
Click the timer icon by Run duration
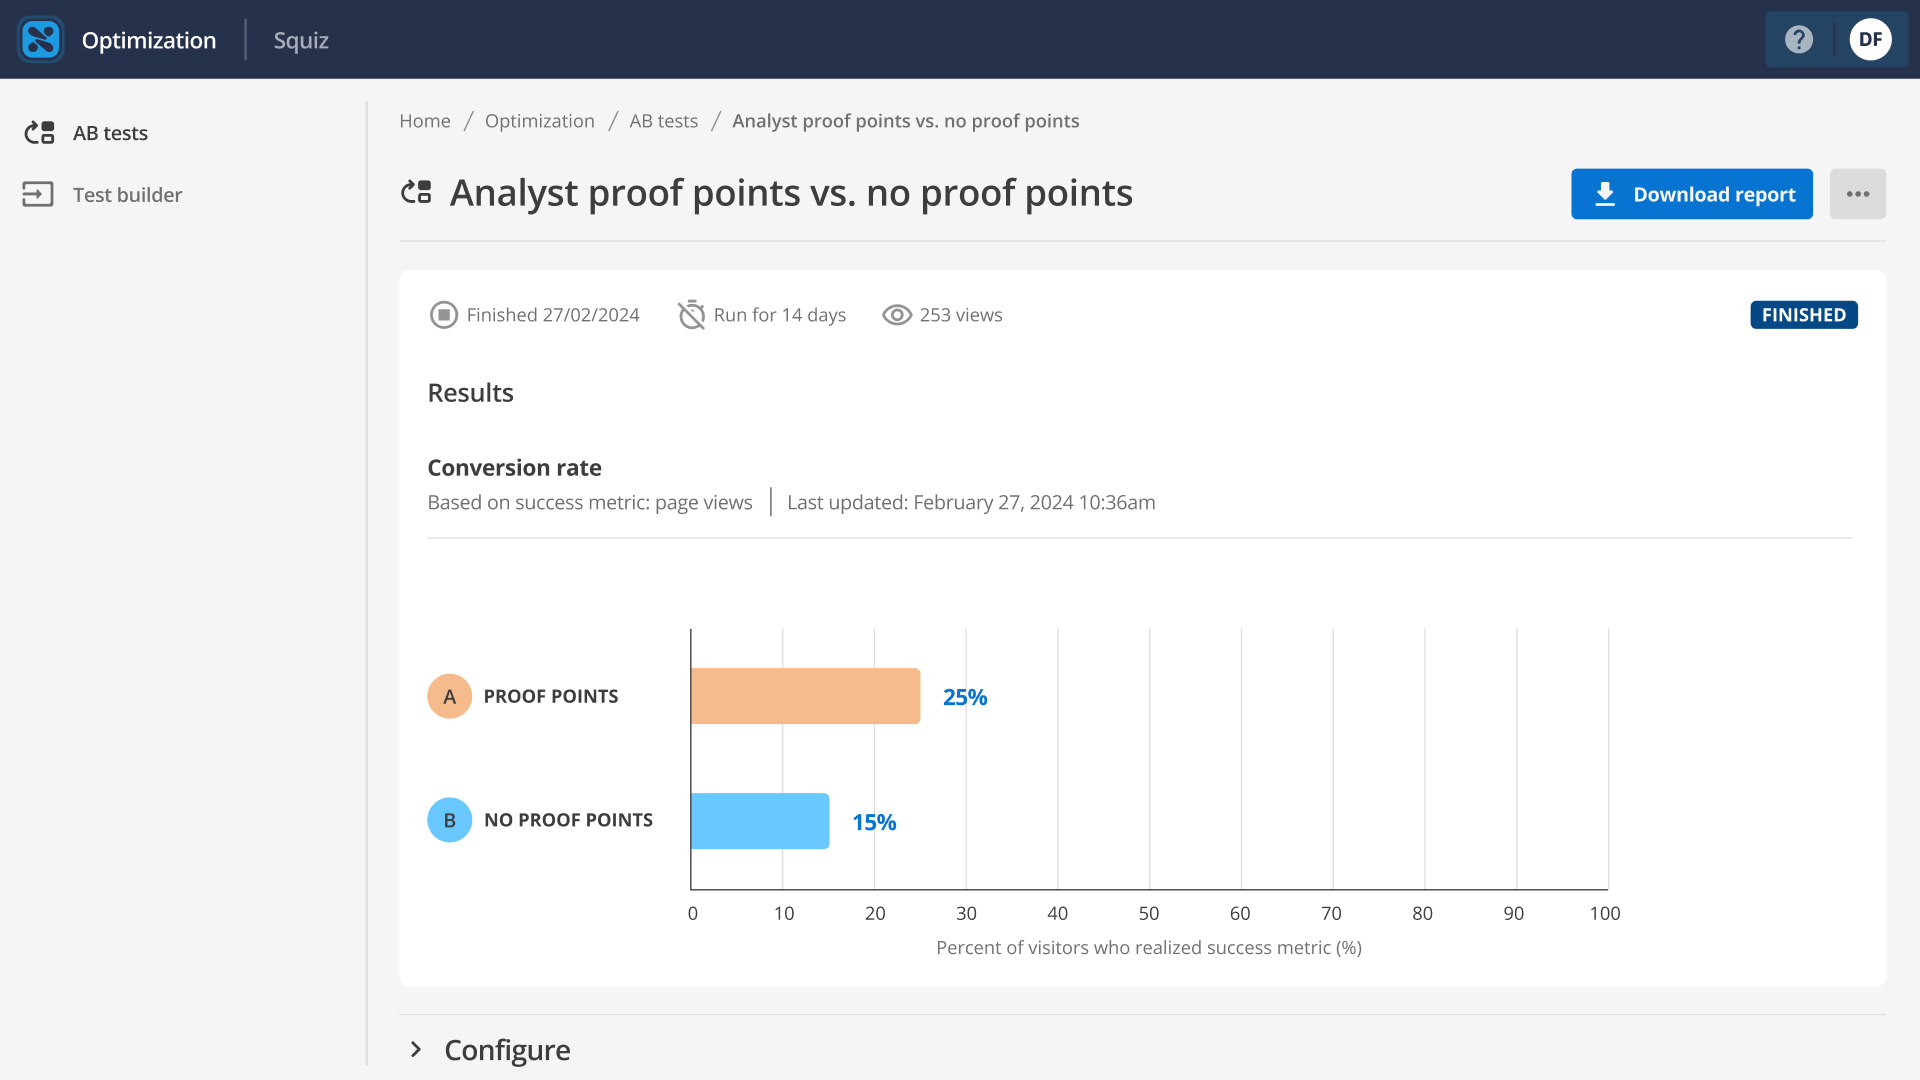point(691,315)
